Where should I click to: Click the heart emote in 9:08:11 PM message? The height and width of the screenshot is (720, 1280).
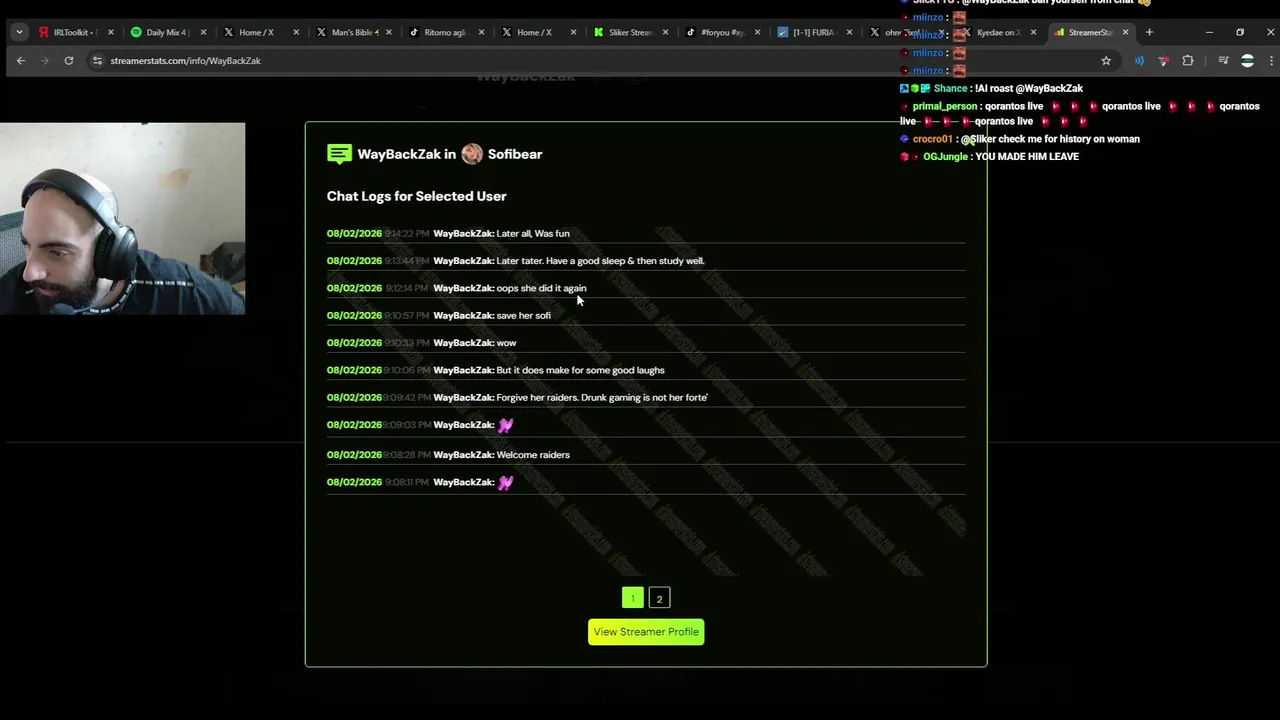coord(505,482)
